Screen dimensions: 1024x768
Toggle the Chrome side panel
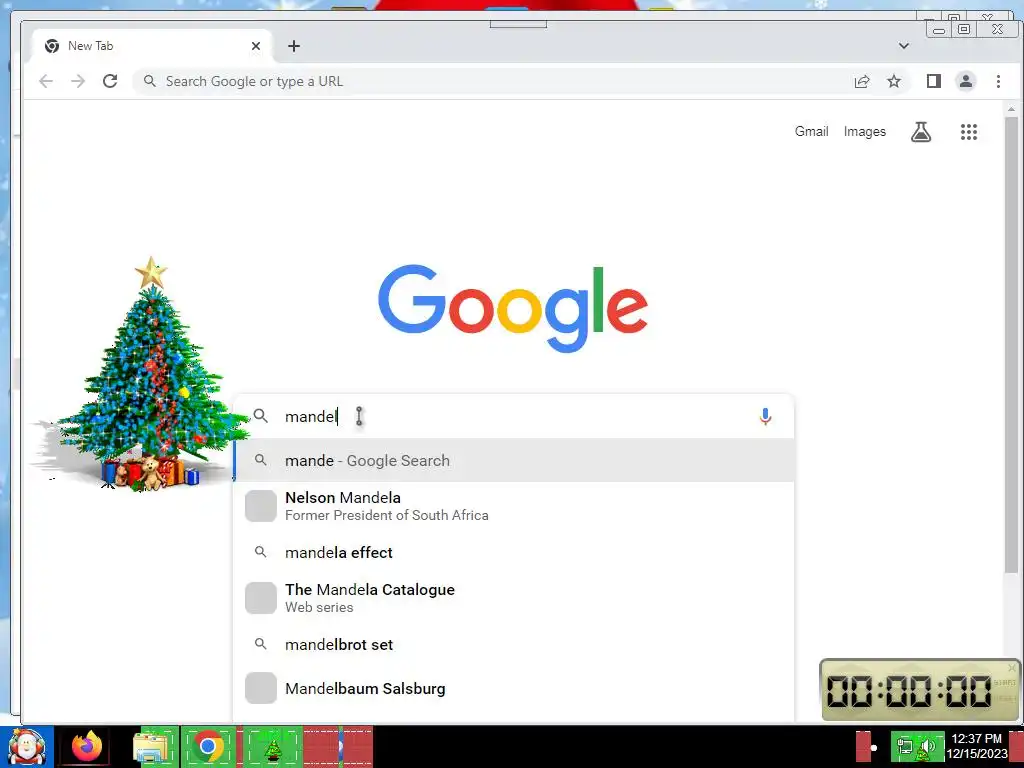934,81
